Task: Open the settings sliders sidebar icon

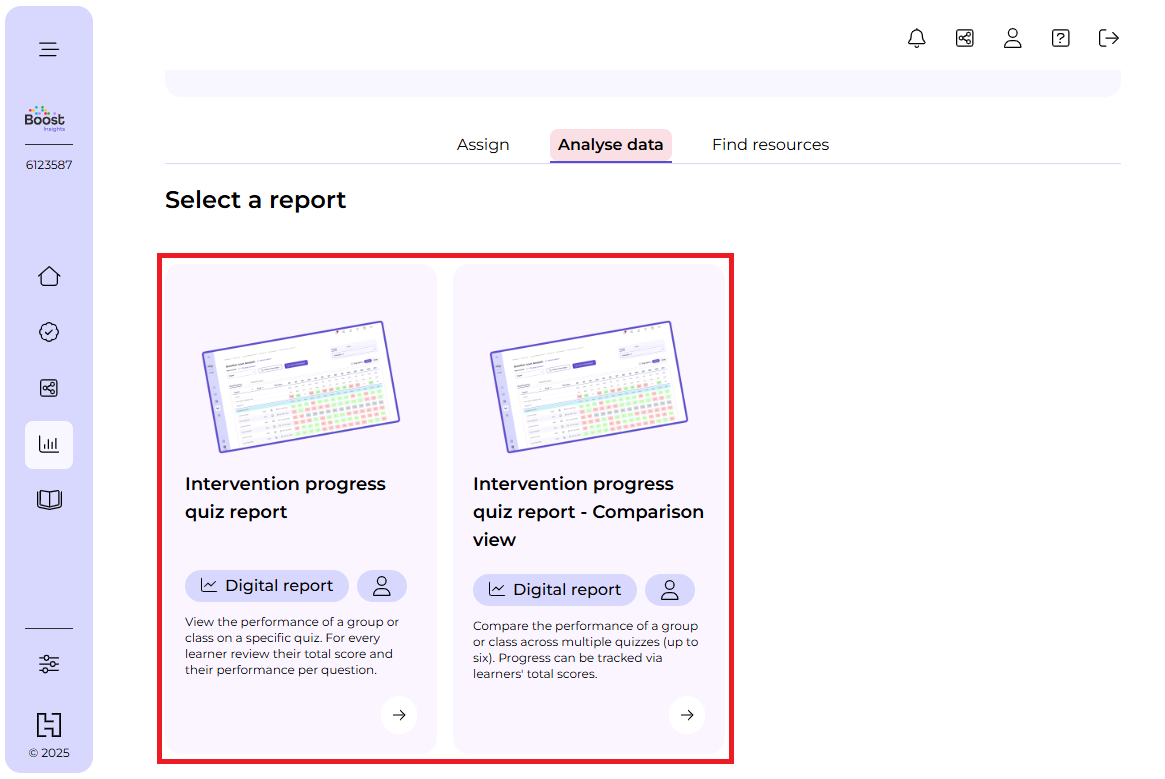Action: coord(49,664)
